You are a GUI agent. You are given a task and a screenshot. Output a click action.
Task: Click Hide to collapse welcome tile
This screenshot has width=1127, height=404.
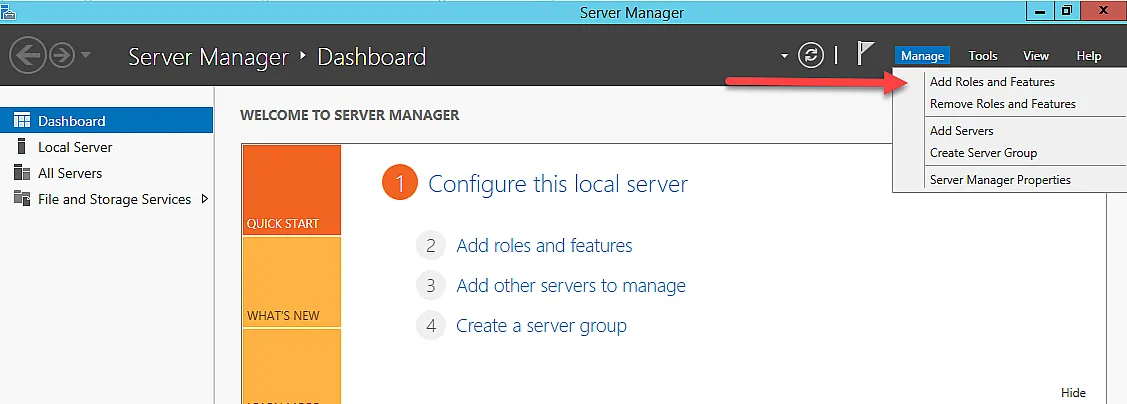1073,392
